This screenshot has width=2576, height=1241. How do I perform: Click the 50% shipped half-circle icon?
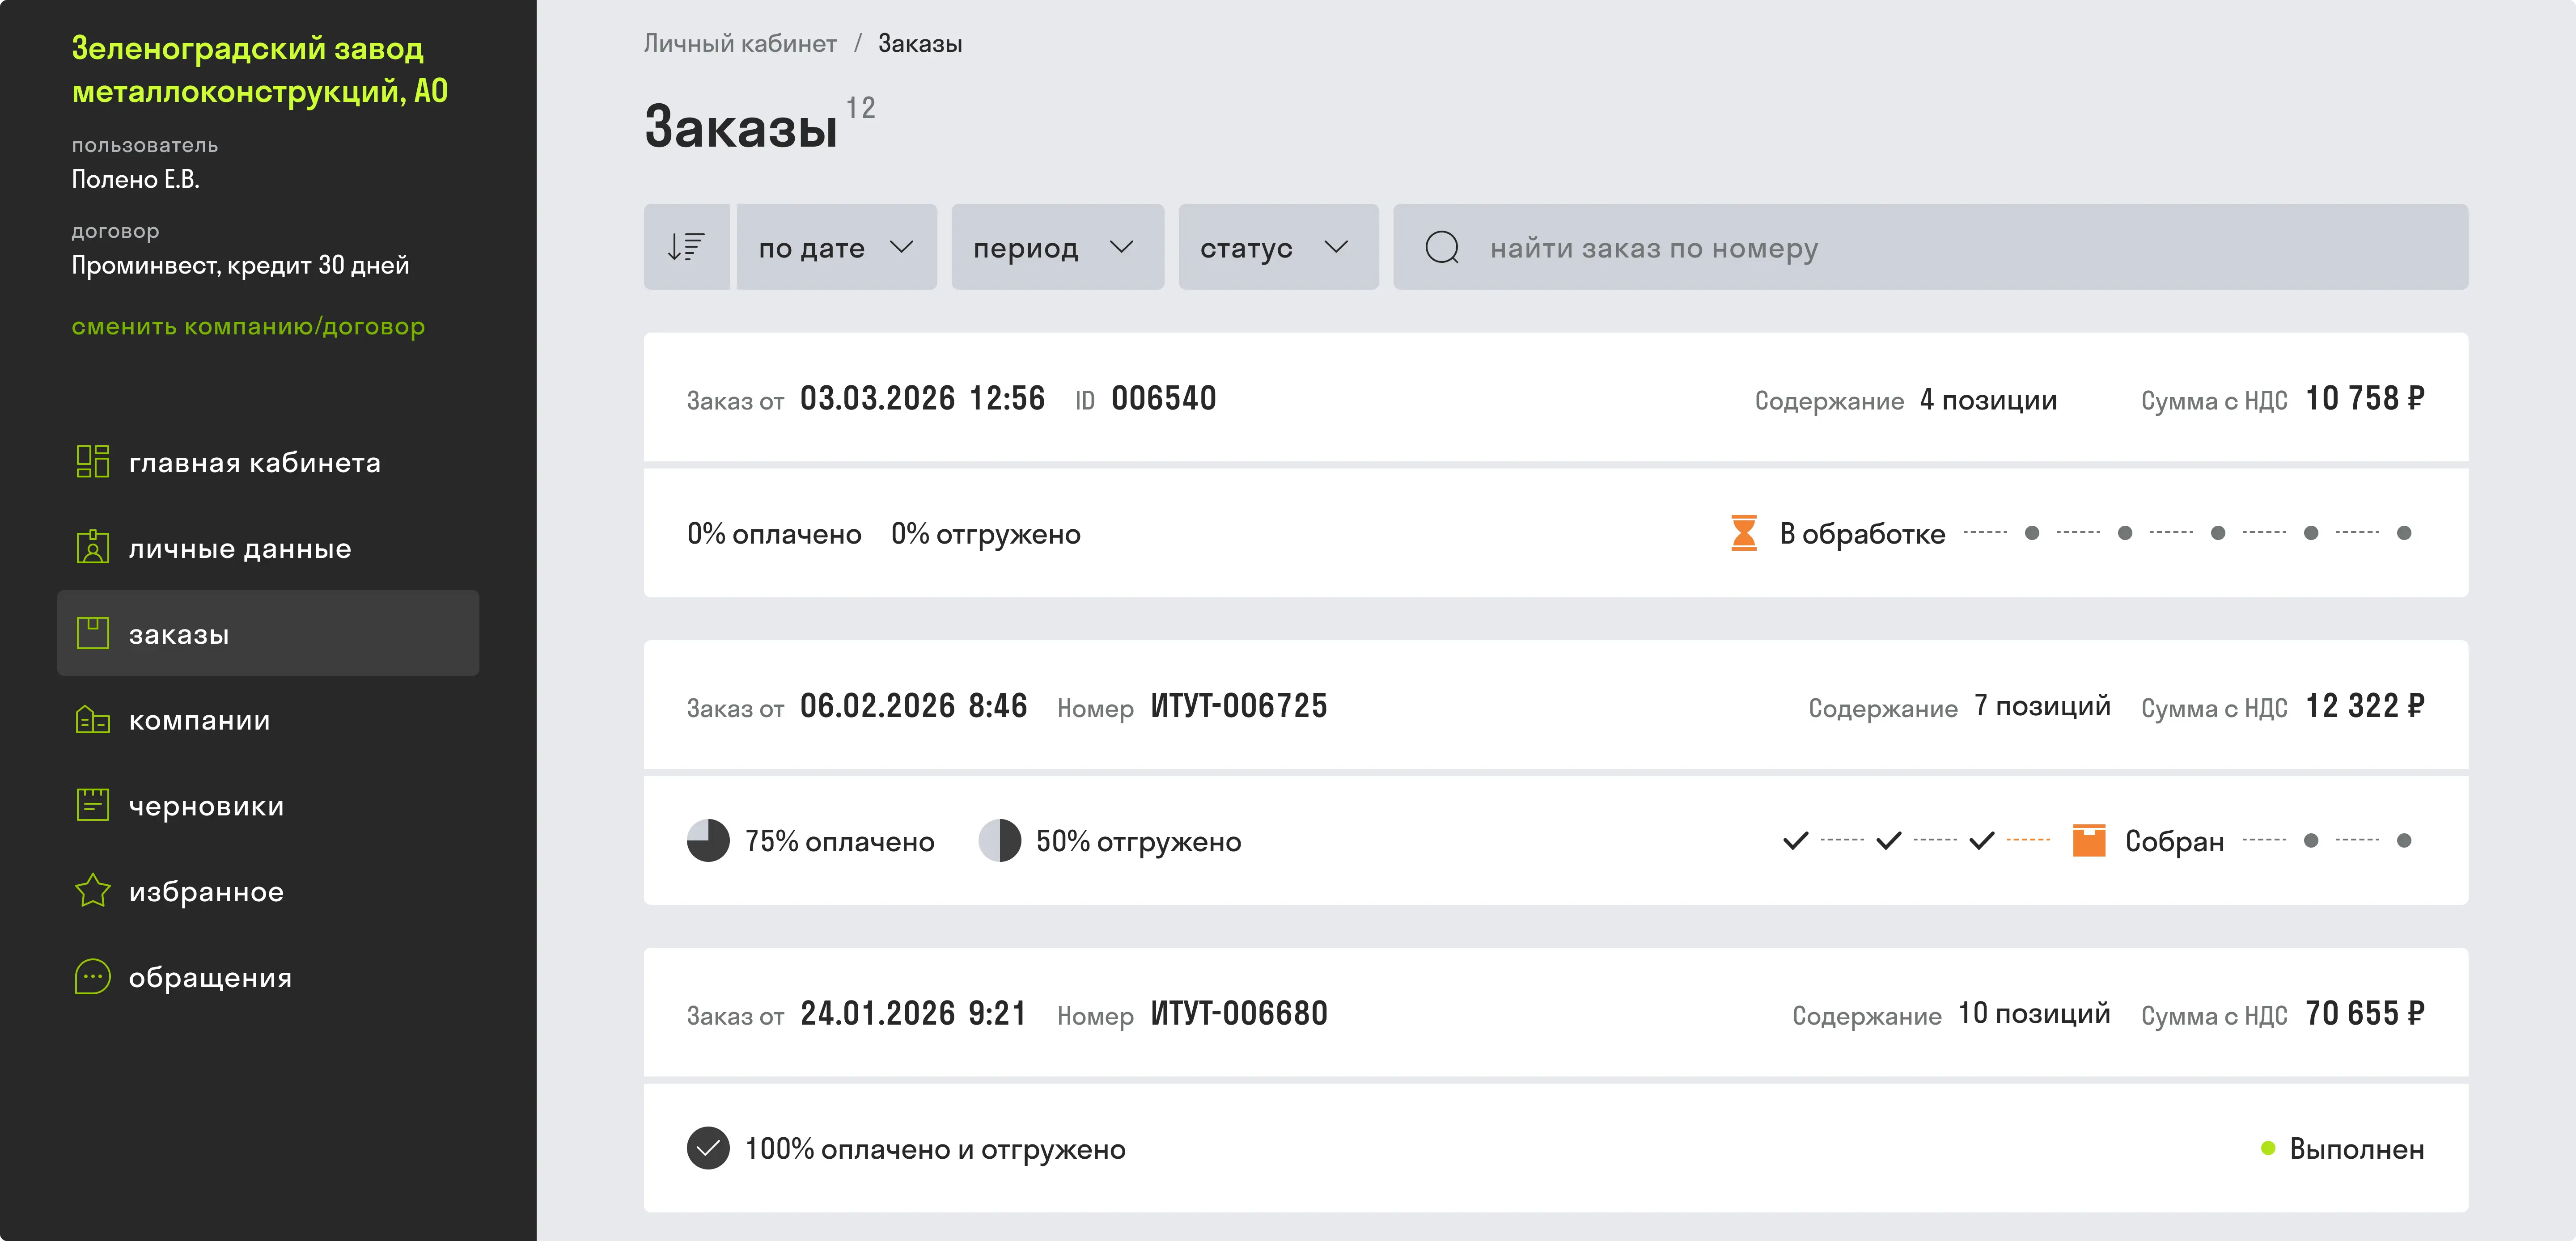pos(999,841)
